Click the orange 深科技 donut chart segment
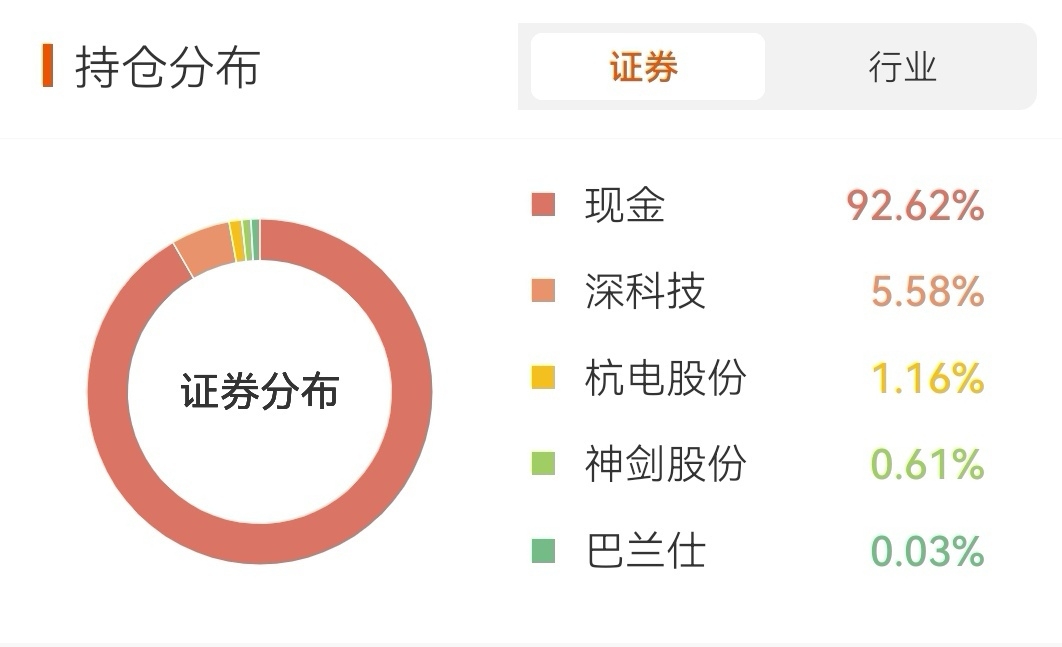The height and width of the screenshot is (647, 1062). pos(207,248)
